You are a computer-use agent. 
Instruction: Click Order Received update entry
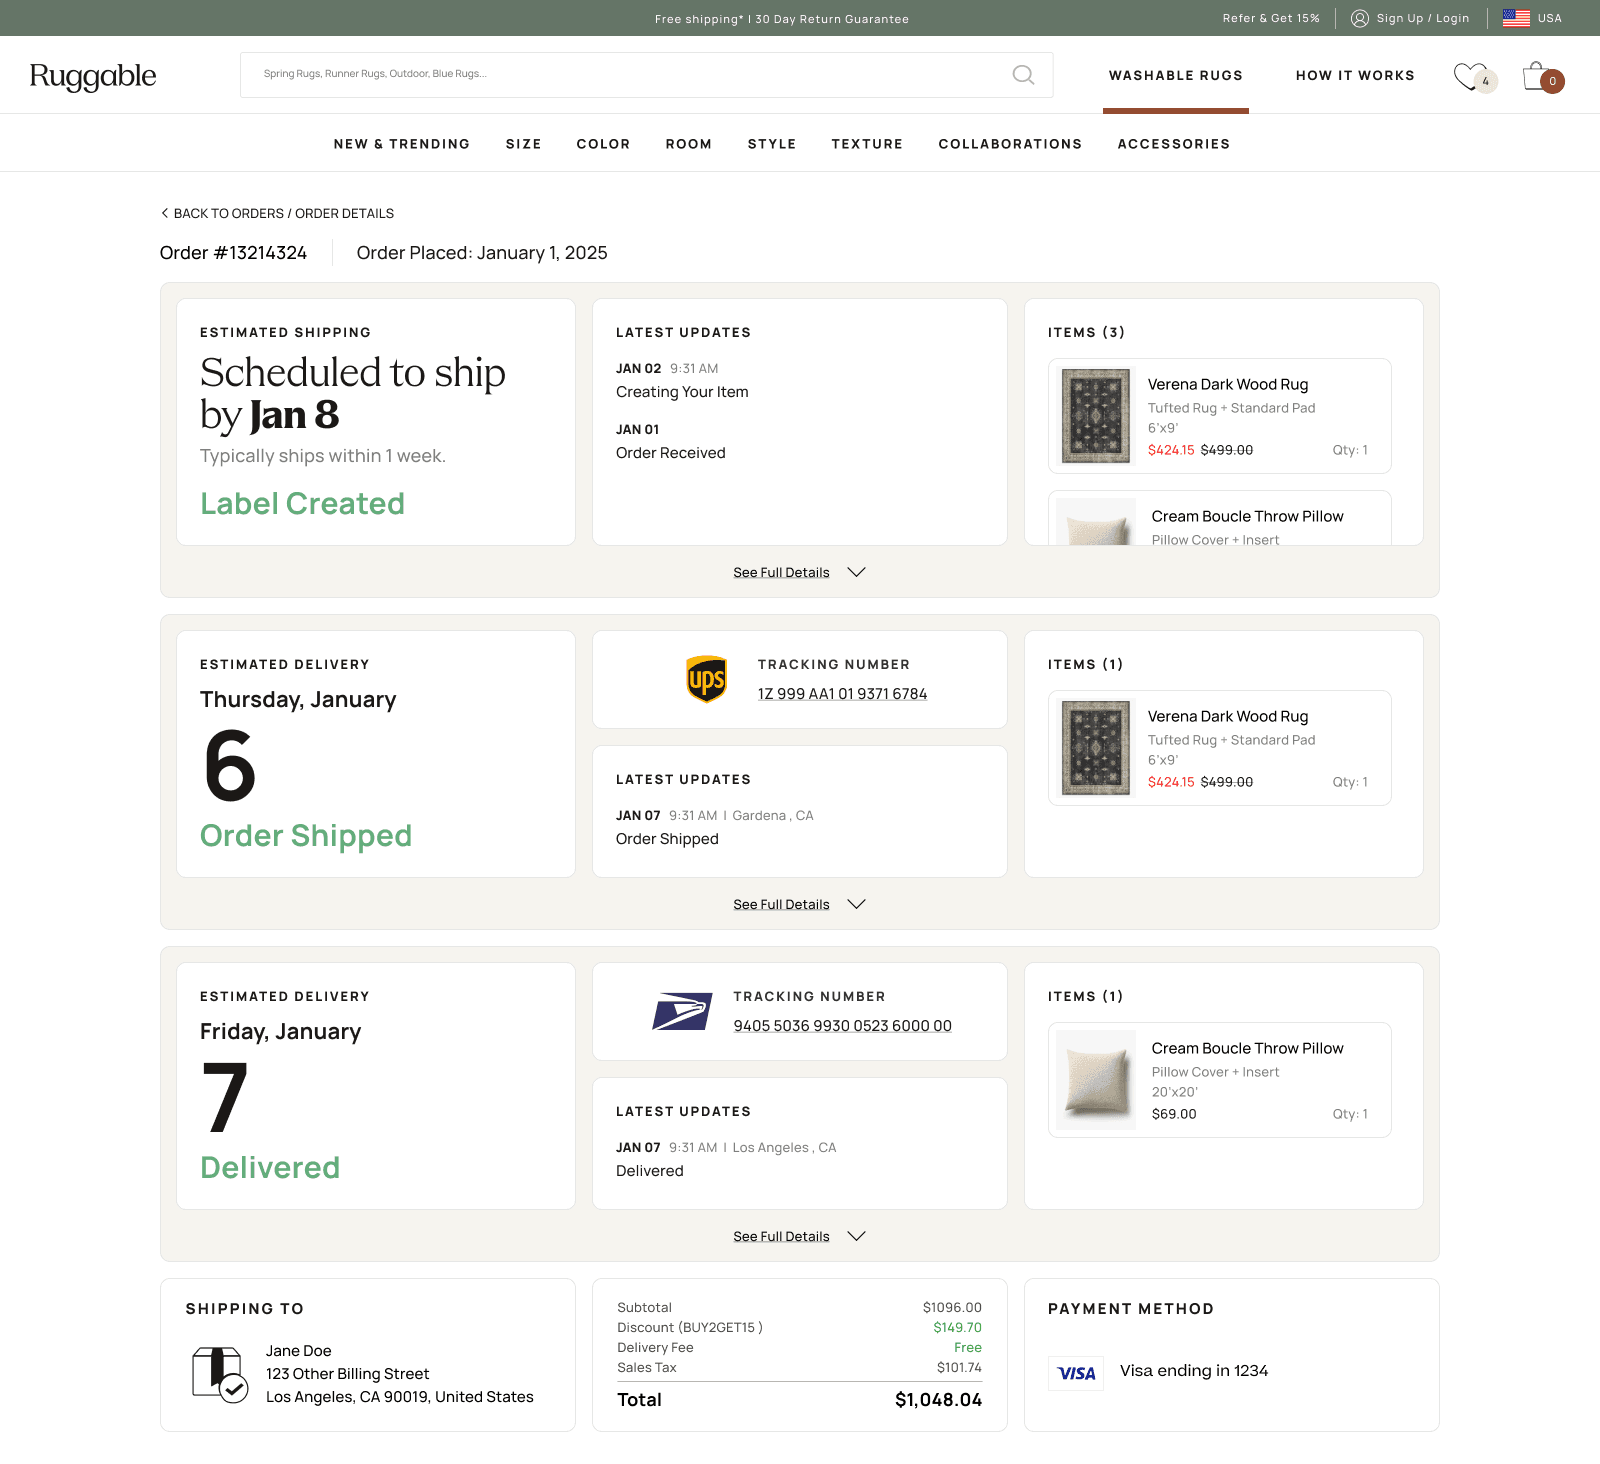click(x=671, y=453)
